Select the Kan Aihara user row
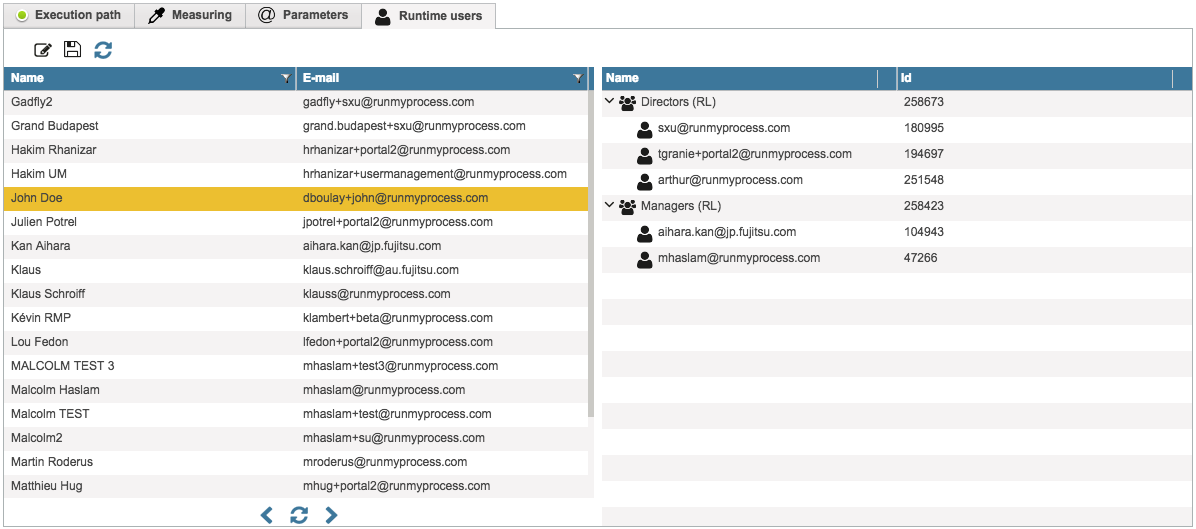Image resolution: width=1196 pixels, height=529 pixels. point(296,246)
